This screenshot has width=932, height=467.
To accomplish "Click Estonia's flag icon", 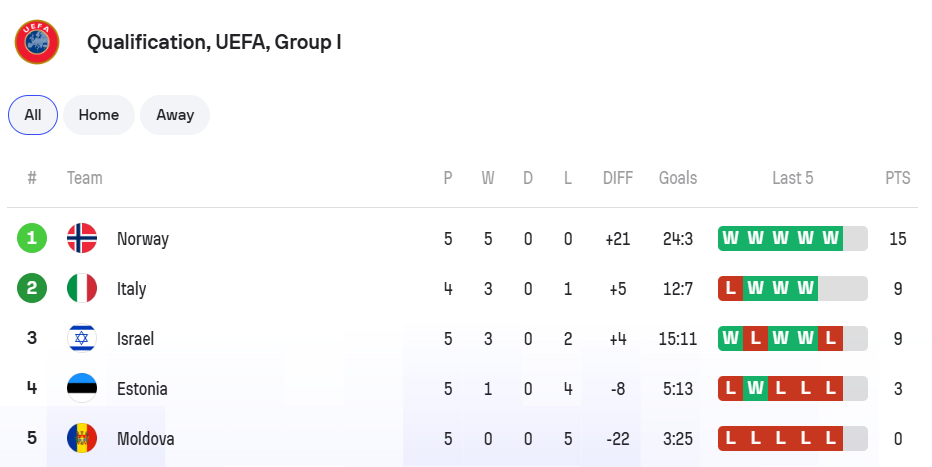I will coord(82,389).
